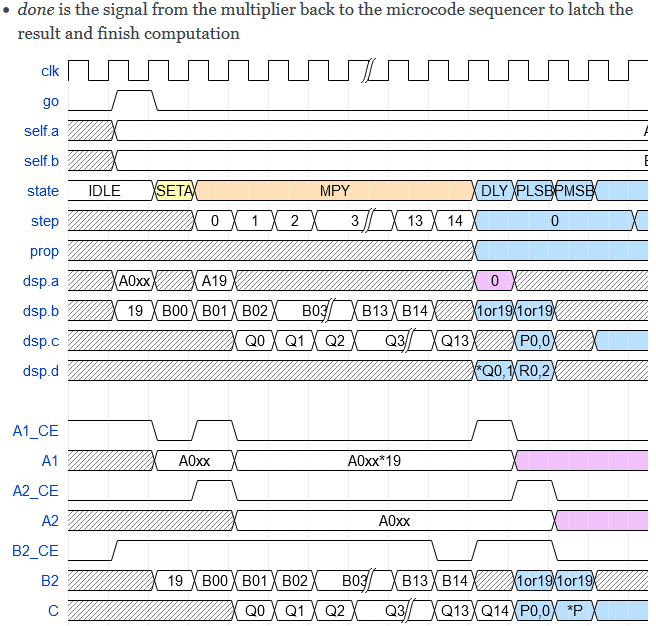The width and height of the screenshot is (656, 626).
Task: Click the B2_CE signal label
Action: 36,551
